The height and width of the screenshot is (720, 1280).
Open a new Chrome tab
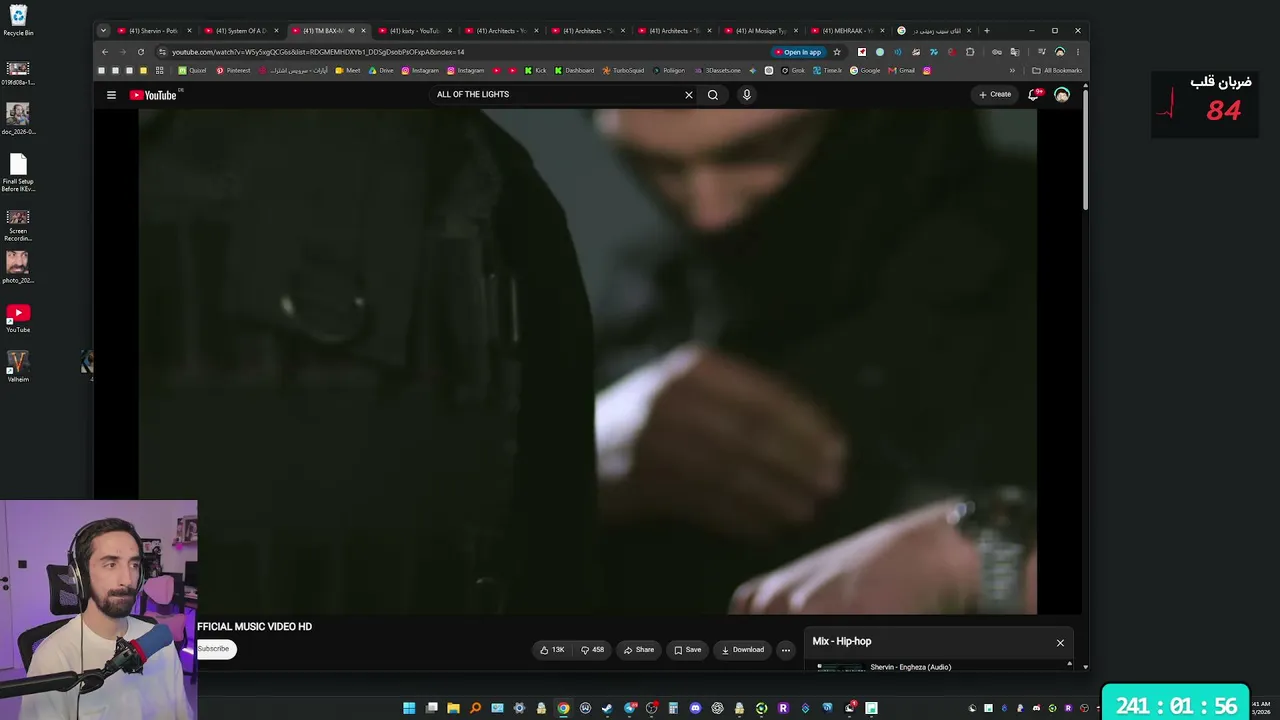(987, 31)
